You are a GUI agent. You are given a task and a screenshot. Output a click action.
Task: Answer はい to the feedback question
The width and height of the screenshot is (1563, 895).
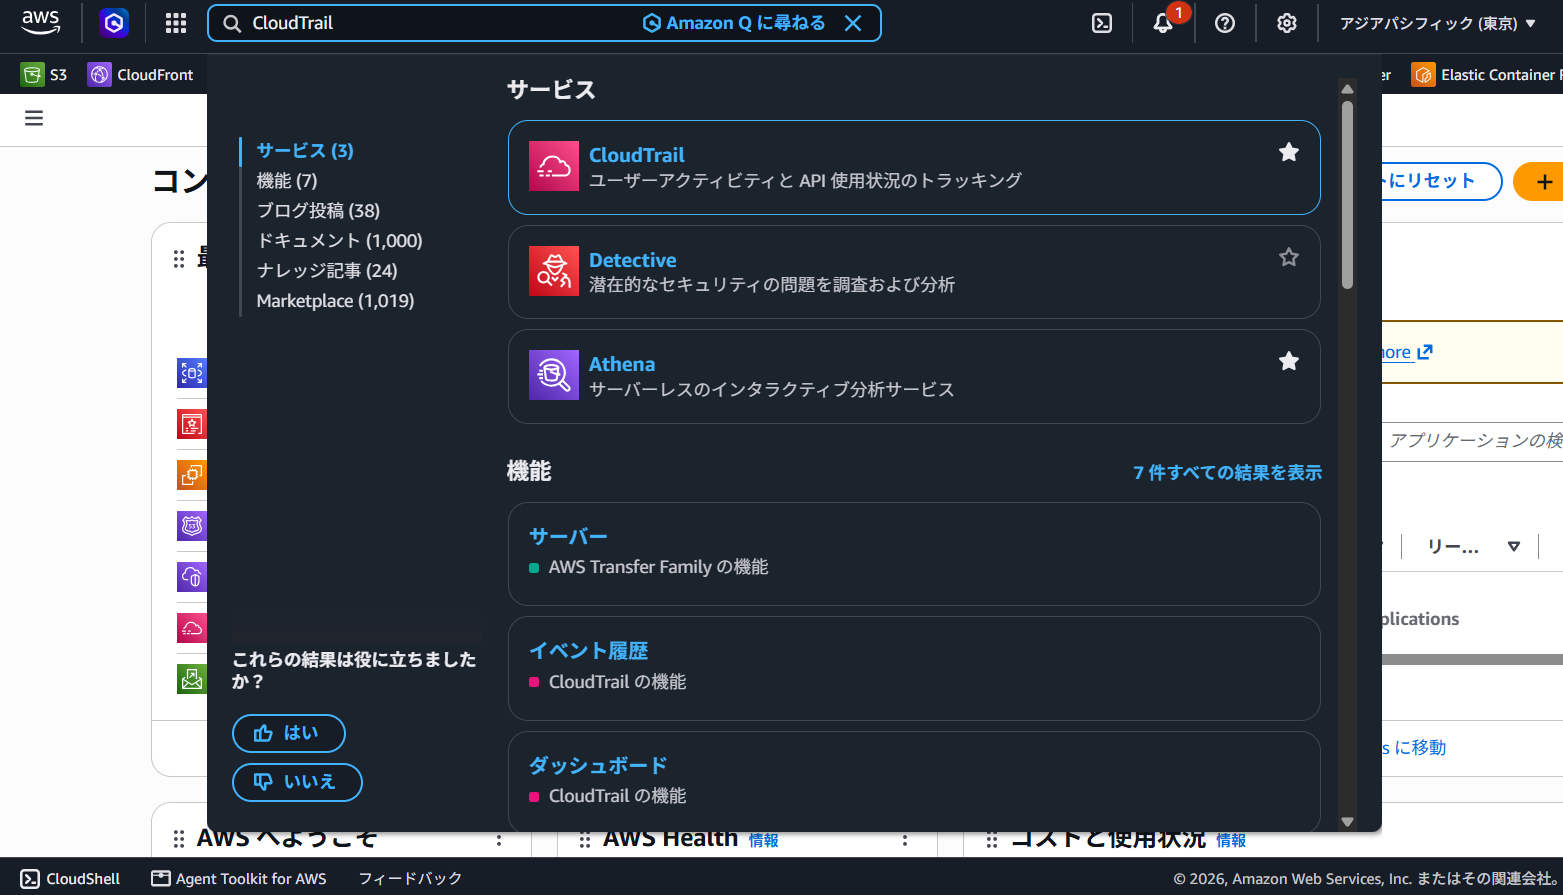click(x=289, y=733)
